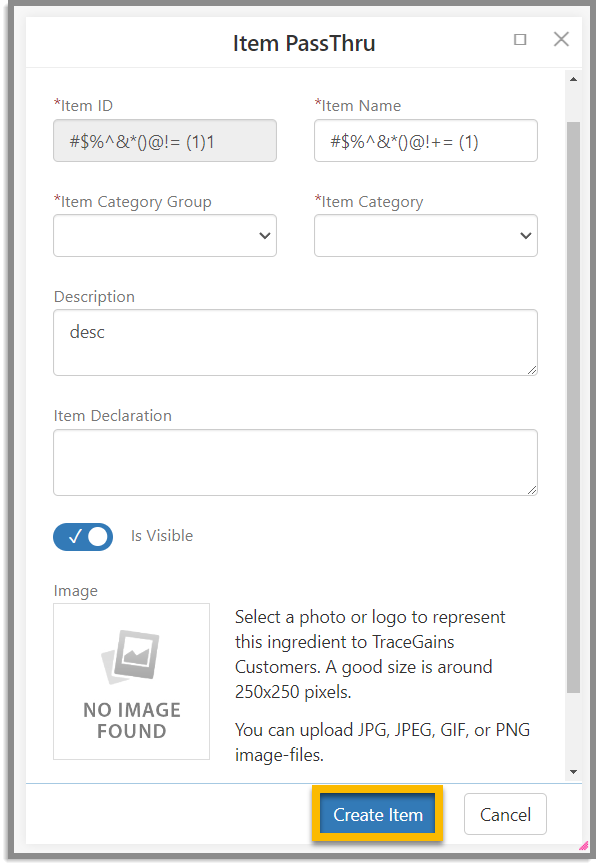
Task: Expand the Item Category dropdown
Action: coord(426,236)
